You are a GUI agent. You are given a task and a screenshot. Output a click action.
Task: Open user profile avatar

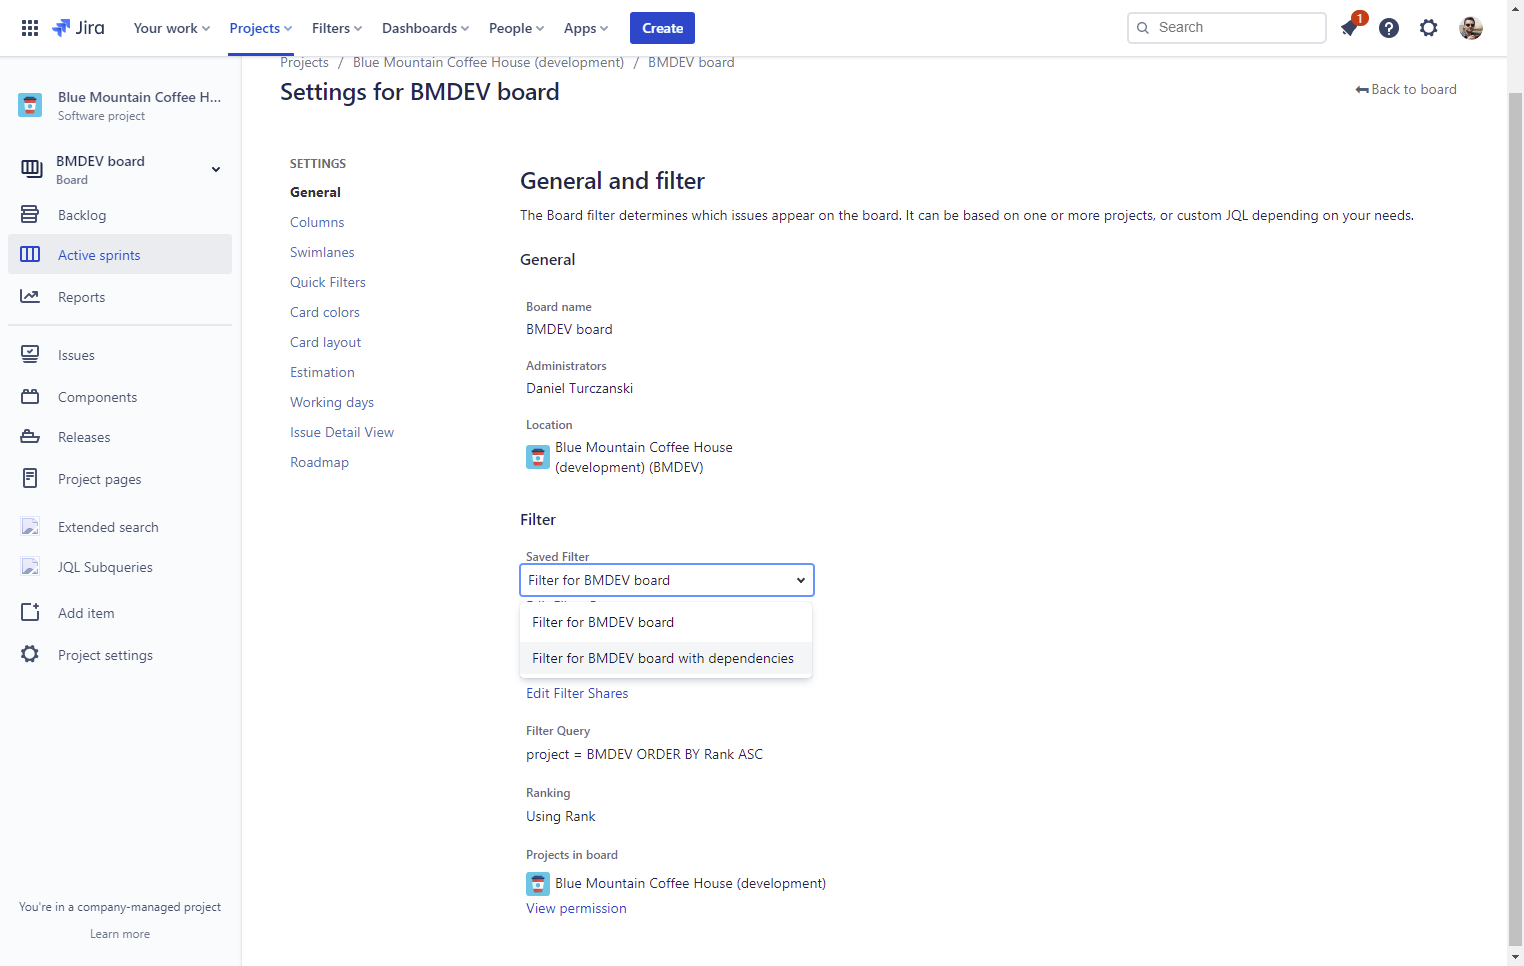click(x=1471, y=28)
